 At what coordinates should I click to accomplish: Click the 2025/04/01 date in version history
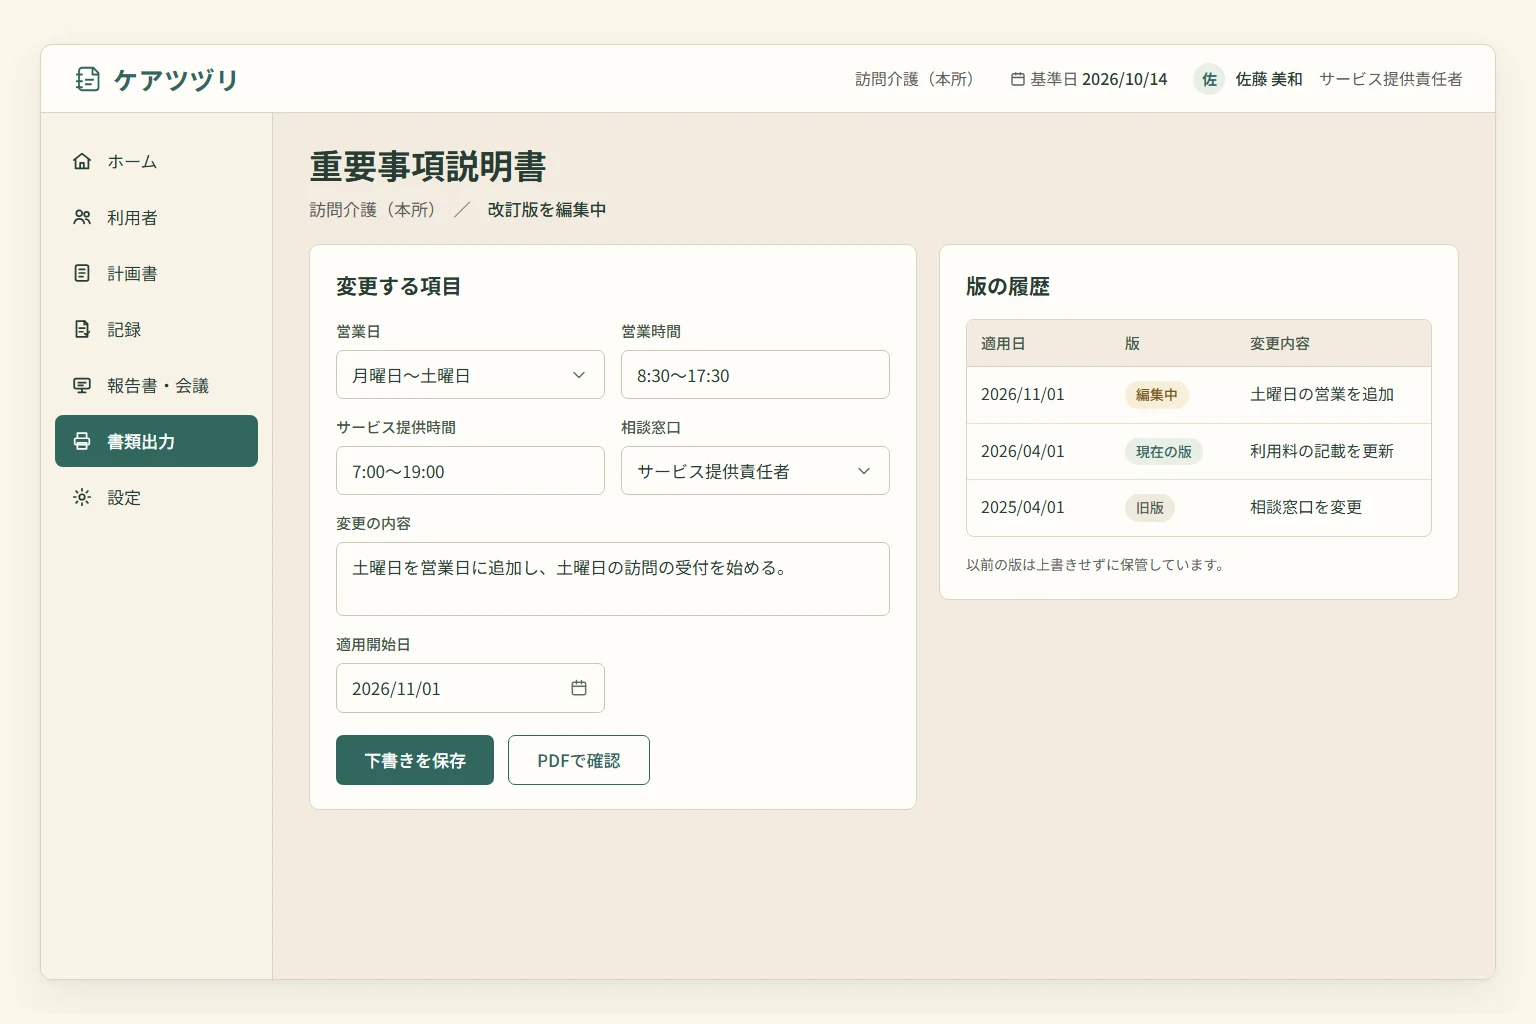pyautogui.click(x=1023, y=508)
